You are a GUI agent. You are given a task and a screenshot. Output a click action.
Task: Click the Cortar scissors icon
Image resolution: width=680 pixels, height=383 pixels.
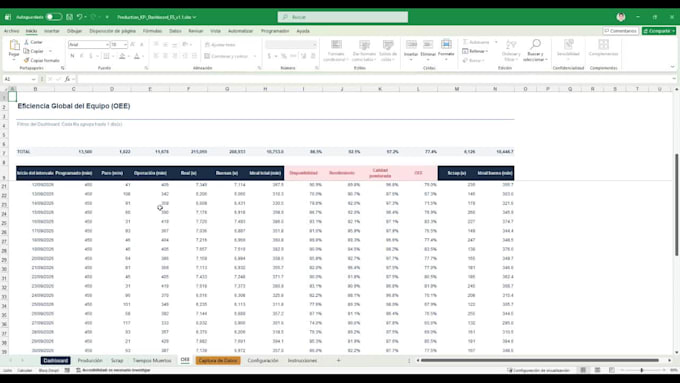pos(26,42)
